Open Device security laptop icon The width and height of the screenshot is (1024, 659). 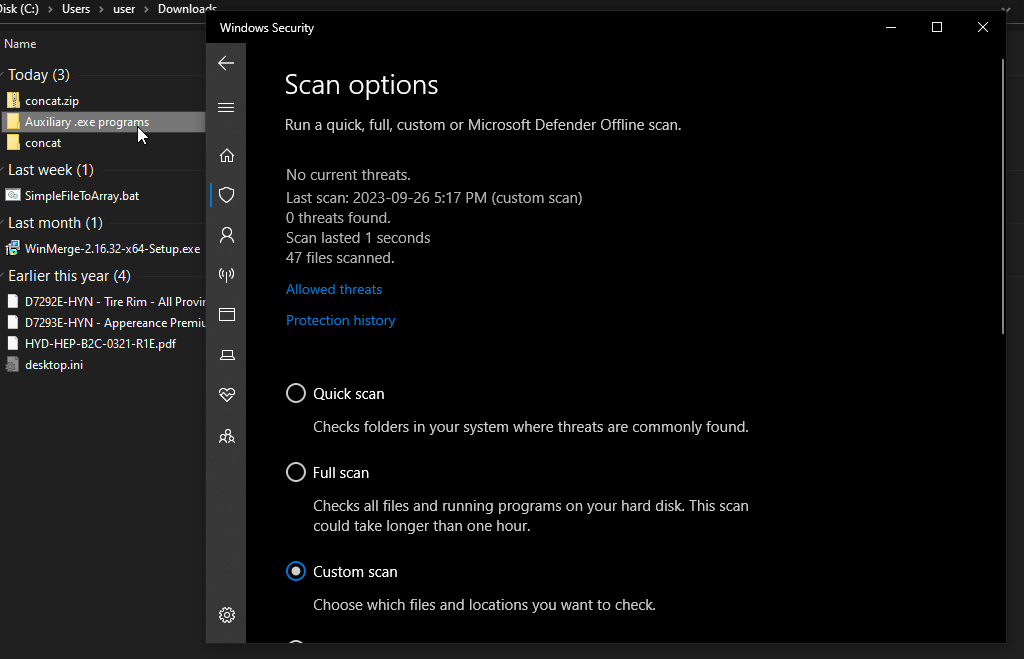(227, 355)
